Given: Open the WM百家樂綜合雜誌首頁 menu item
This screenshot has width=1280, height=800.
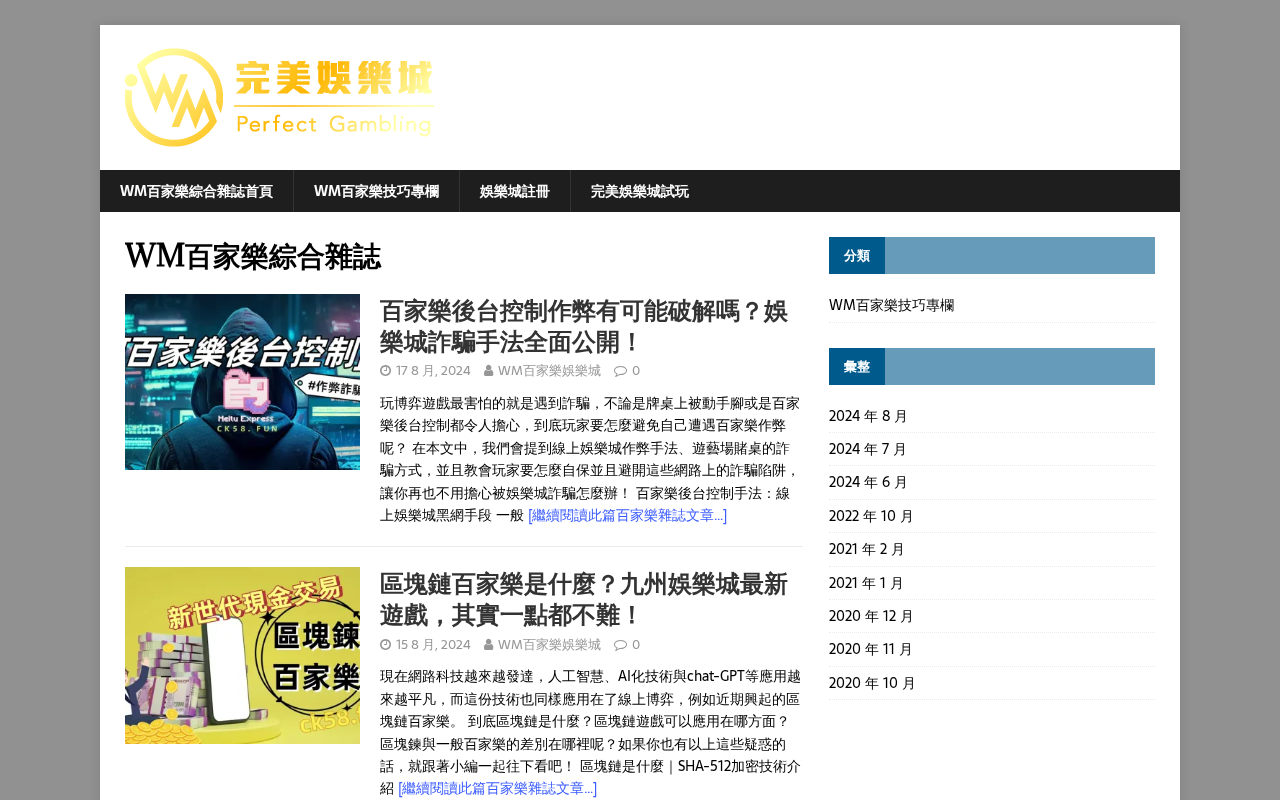Looking at the screenshot, I should tap(196, 191).
